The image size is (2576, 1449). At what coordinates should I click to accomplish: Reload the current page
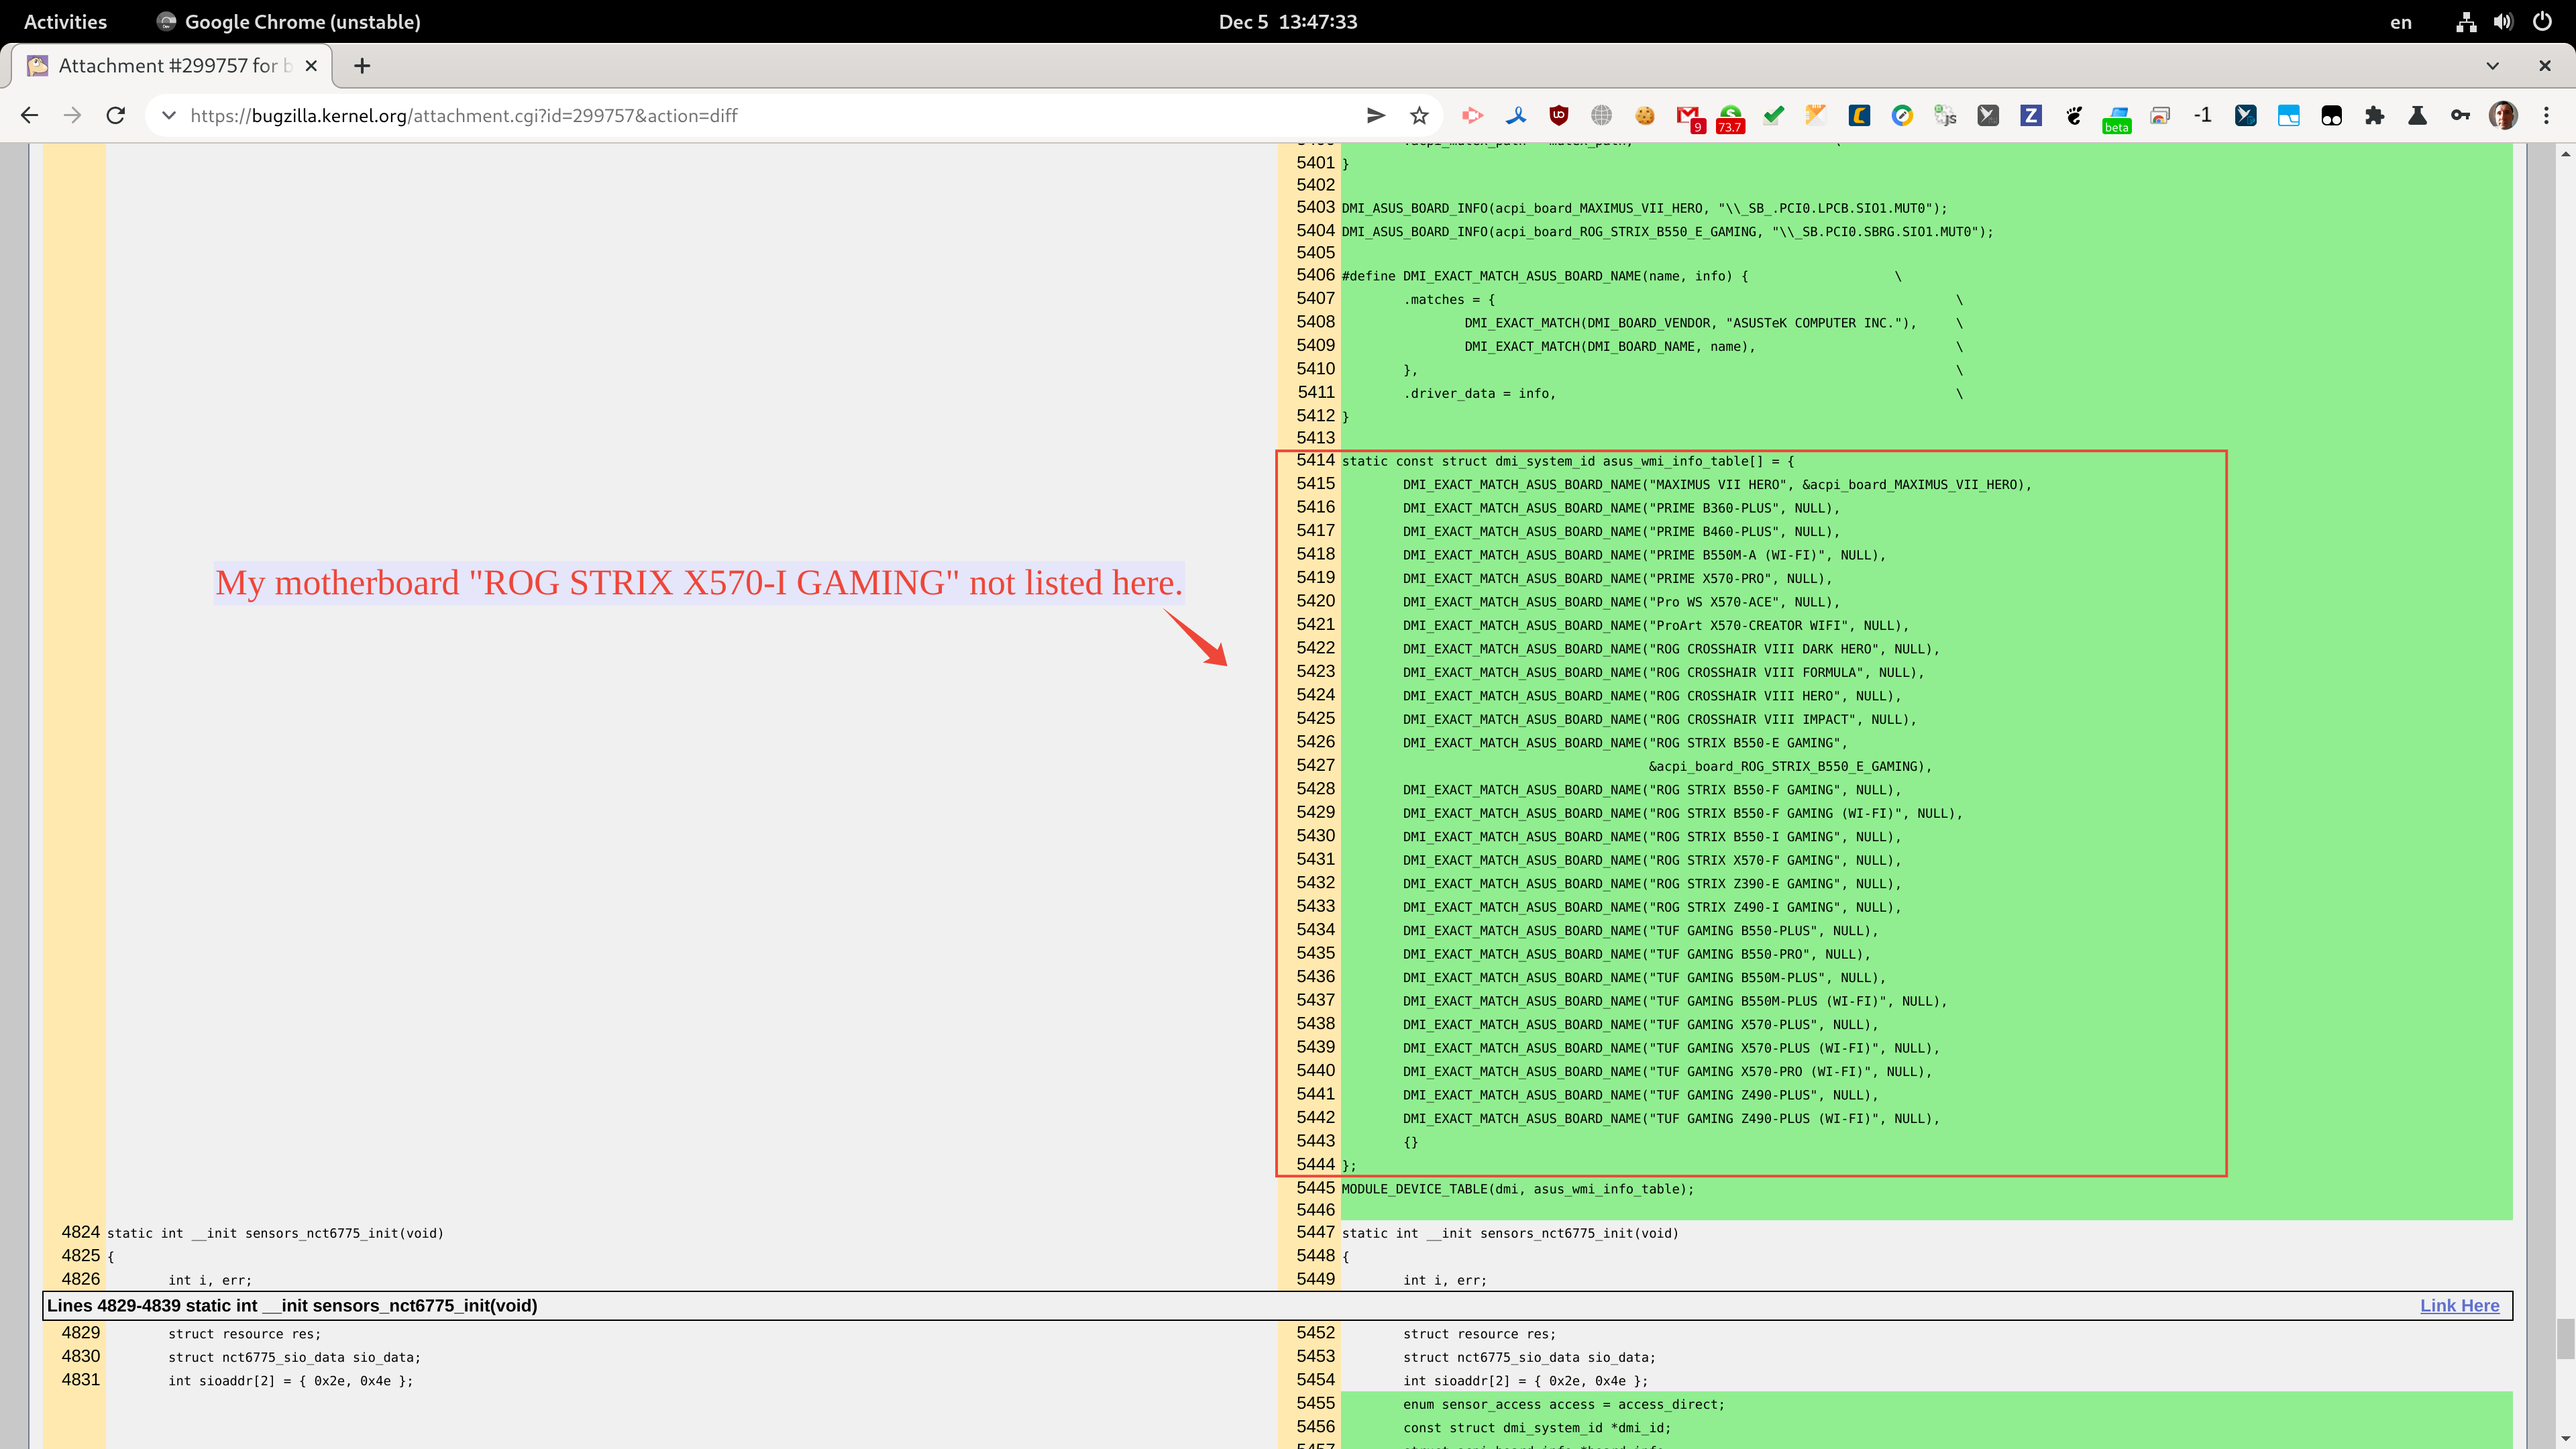(116, 116)
